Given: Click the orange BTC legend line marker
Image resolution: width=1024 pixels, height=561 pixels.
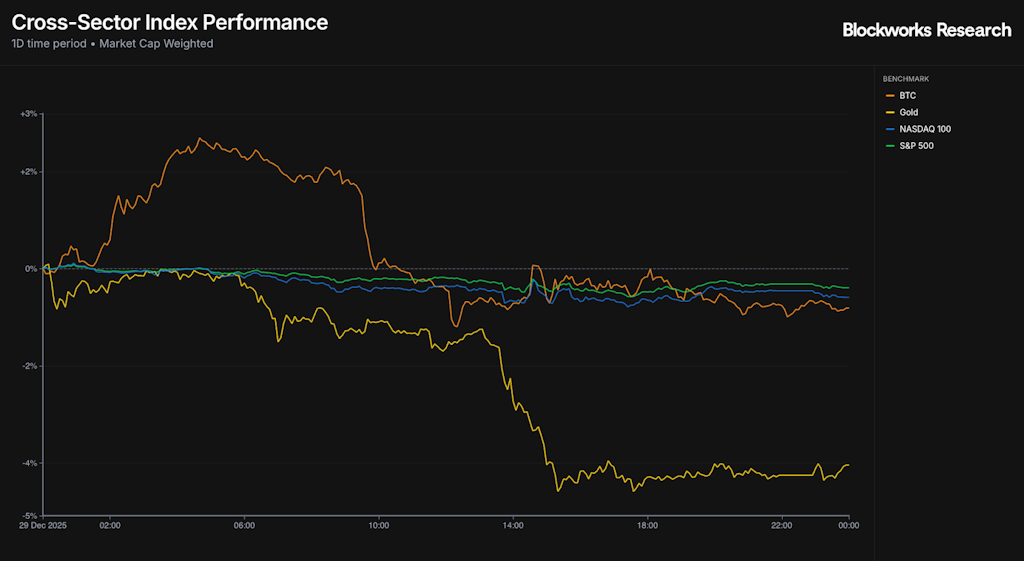Looking at the screenshot, I should [889, 96].
